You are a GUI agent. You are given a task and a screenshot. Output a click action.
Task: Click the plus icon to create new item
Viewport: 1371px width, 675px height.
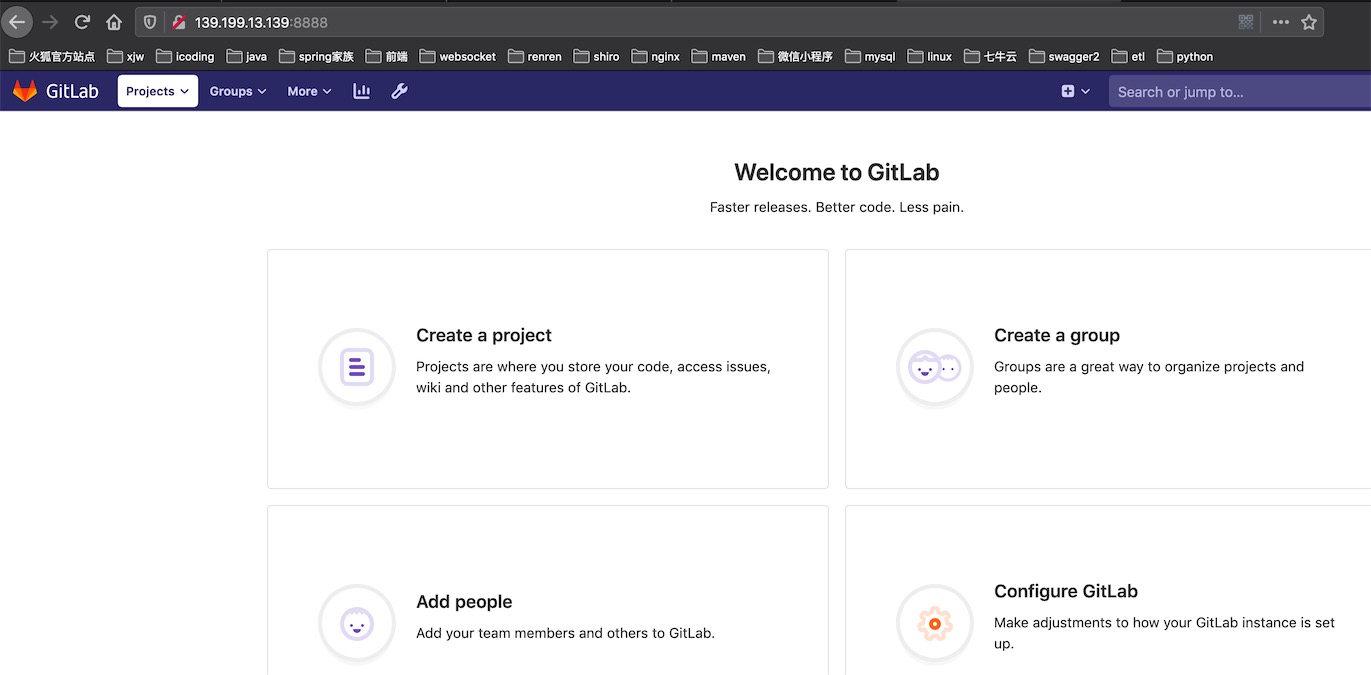pyautogui.click(x=1068, y=91)
